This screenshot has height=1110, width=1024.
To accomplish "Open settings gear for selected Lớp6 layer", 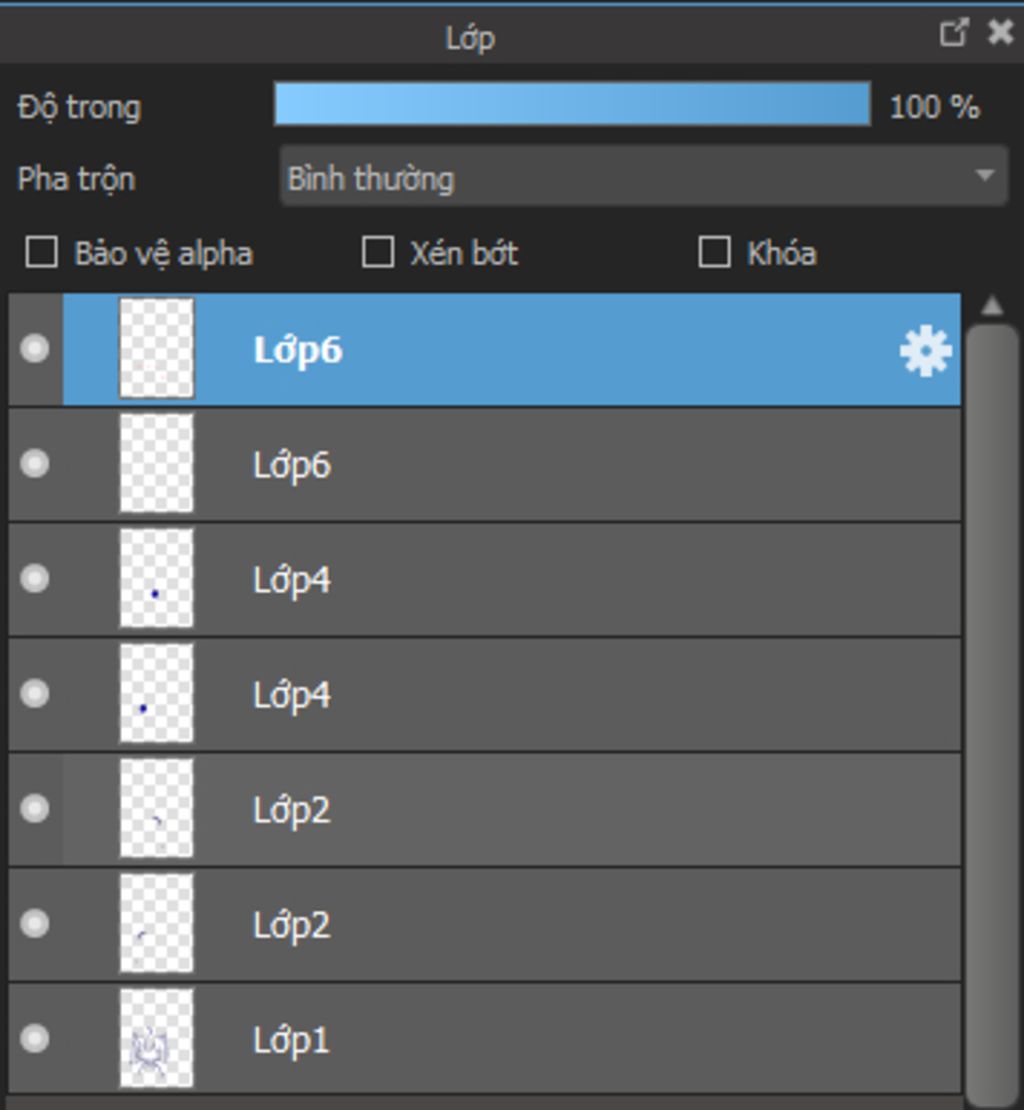I will point(925,351).
